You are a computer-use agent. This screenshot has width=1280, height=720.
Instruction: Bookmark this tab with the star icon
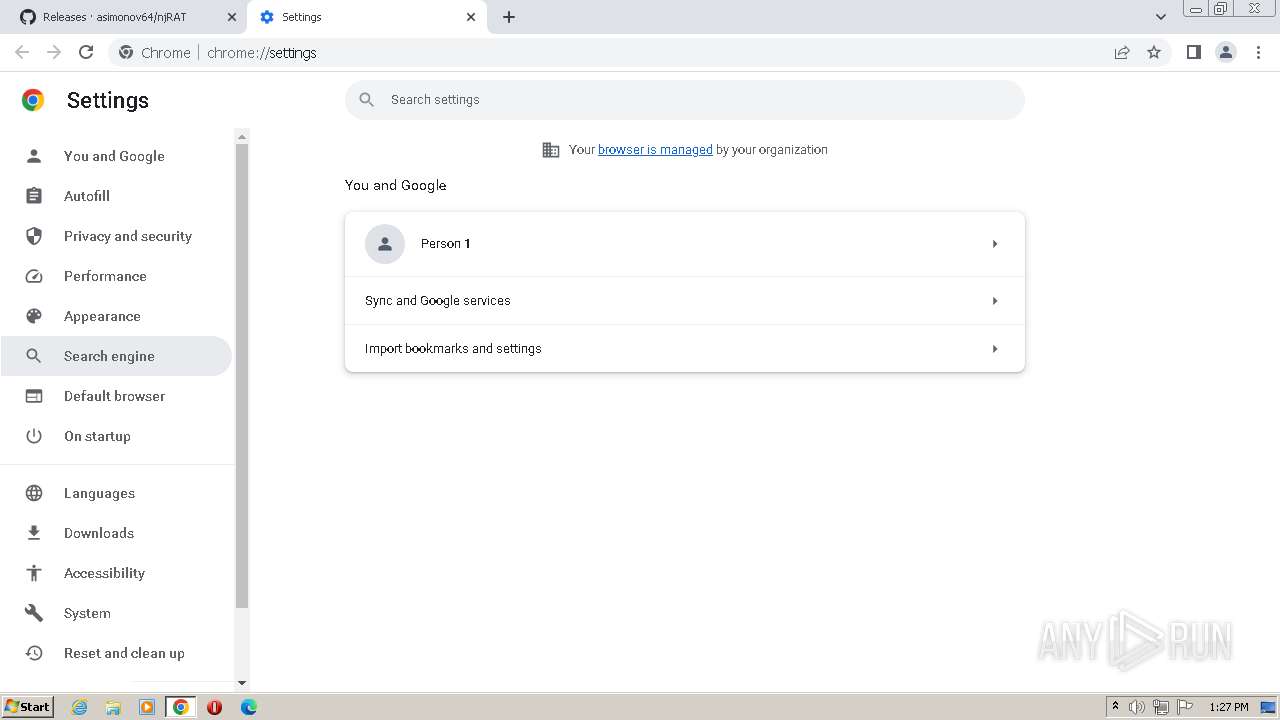coord(1154,52)
